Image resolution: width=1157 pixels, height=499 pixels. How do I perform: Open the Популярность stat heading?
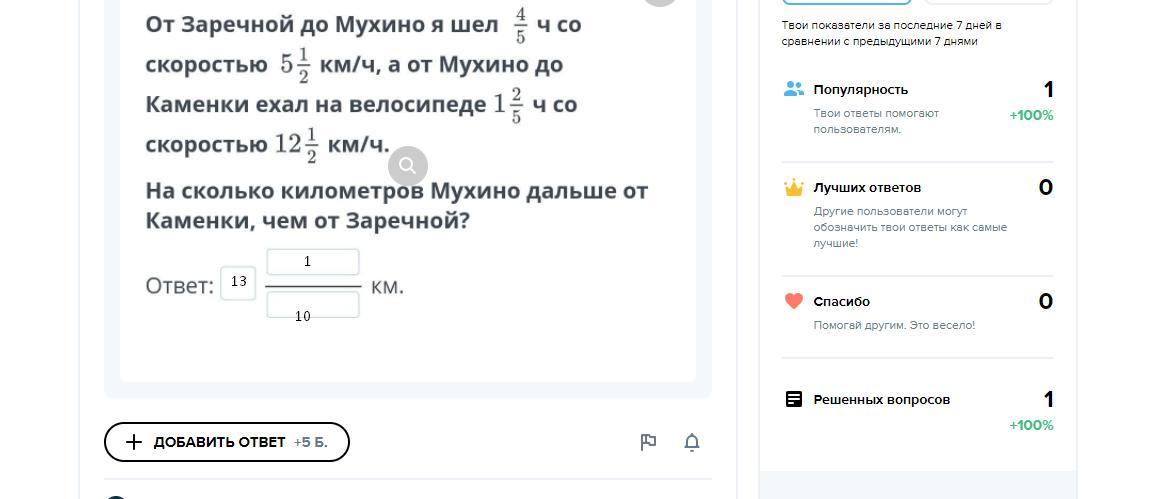[x=860, y=89]
